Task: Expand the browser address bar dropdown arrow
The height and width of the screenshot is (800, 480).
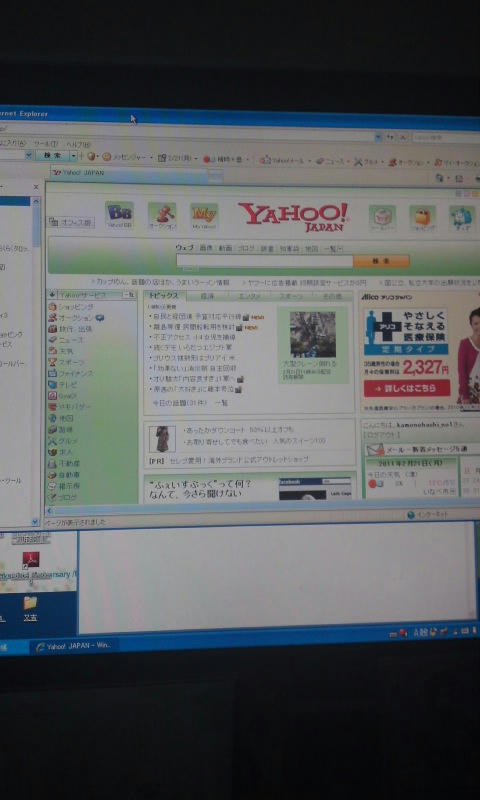Action: coord(378,137)
